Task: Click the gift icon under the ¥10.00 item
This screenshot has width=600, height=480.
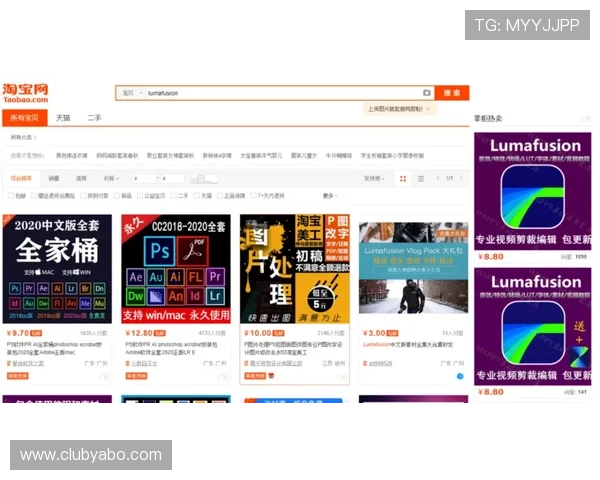Action: pos(271,376)
